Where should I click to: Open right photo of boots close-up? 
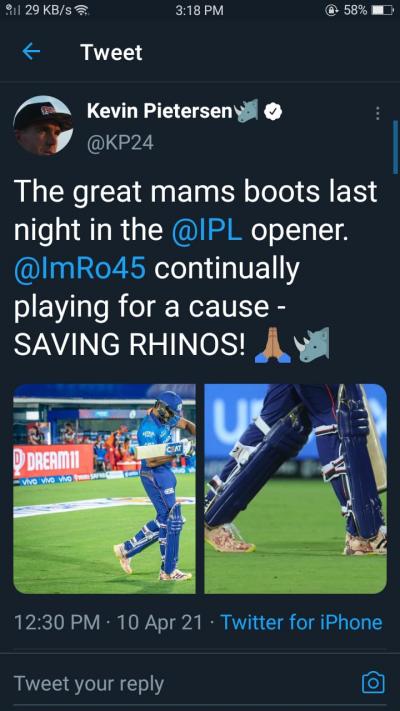pyautogui.click(x=296, y=489)
